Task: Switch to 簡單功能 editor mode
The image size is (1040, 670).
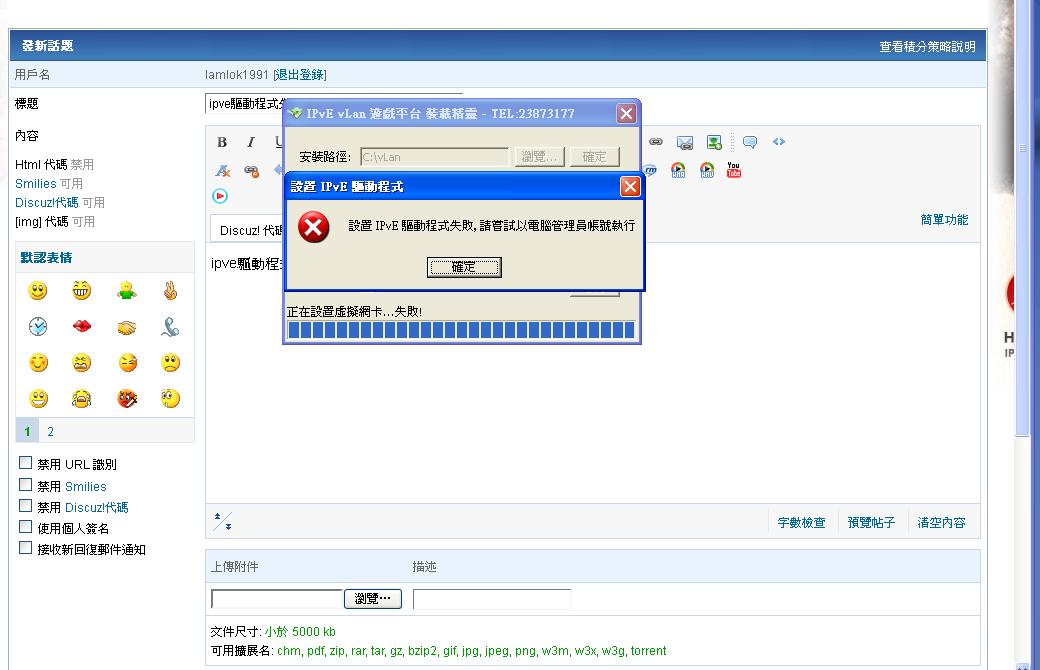Action: click(944, 220)
